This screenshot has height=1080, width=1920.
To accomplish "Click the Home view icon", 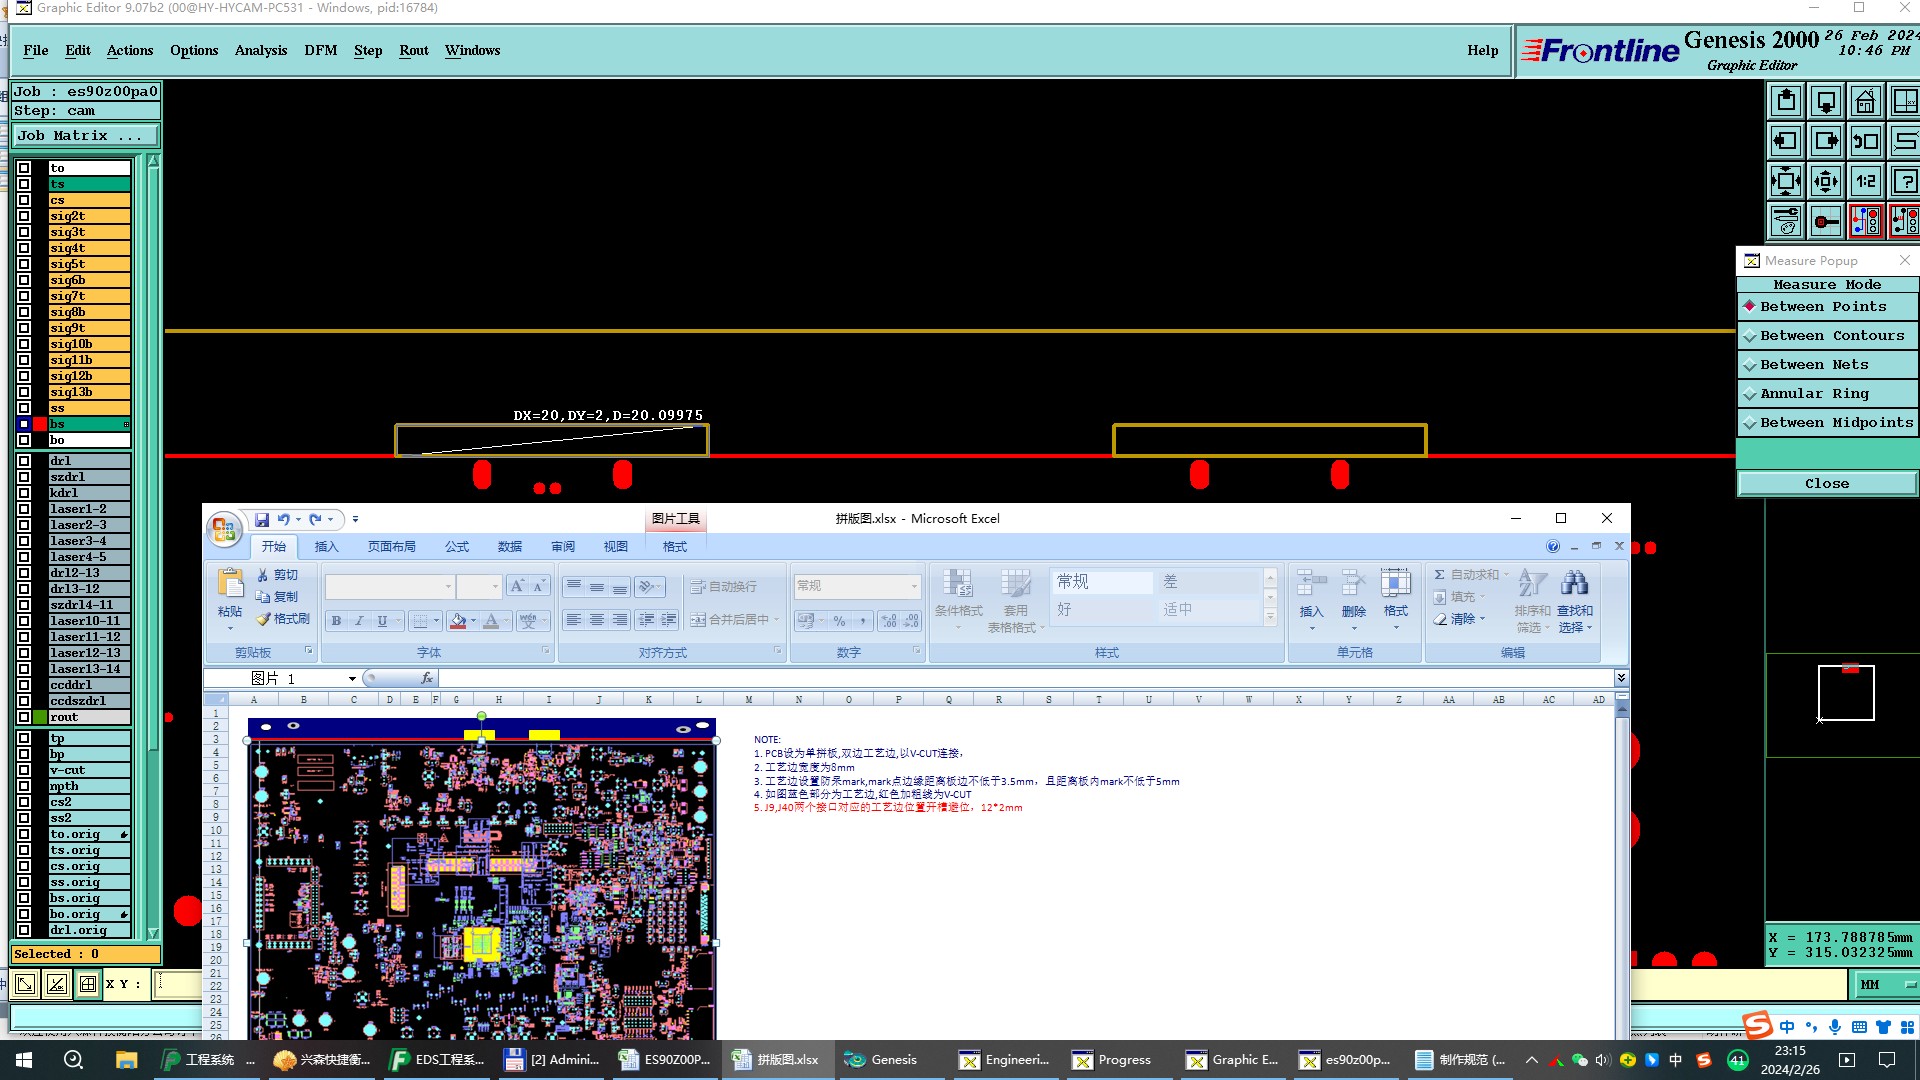I will (1865, 101).
